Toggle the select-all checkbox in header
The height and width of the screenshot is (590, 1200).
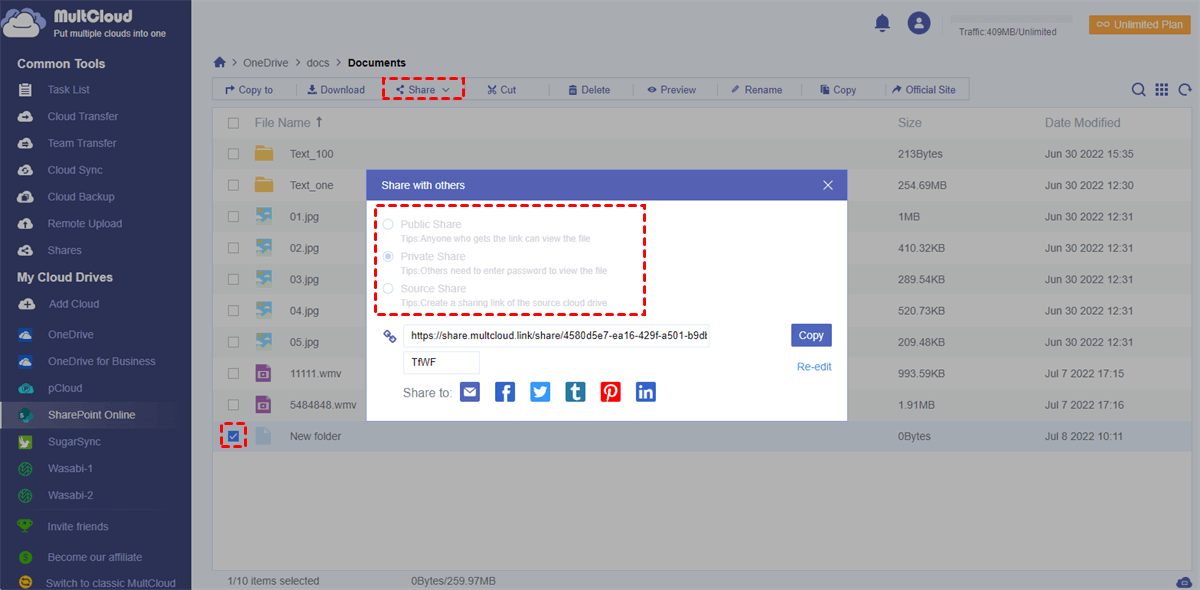(233, 123)
